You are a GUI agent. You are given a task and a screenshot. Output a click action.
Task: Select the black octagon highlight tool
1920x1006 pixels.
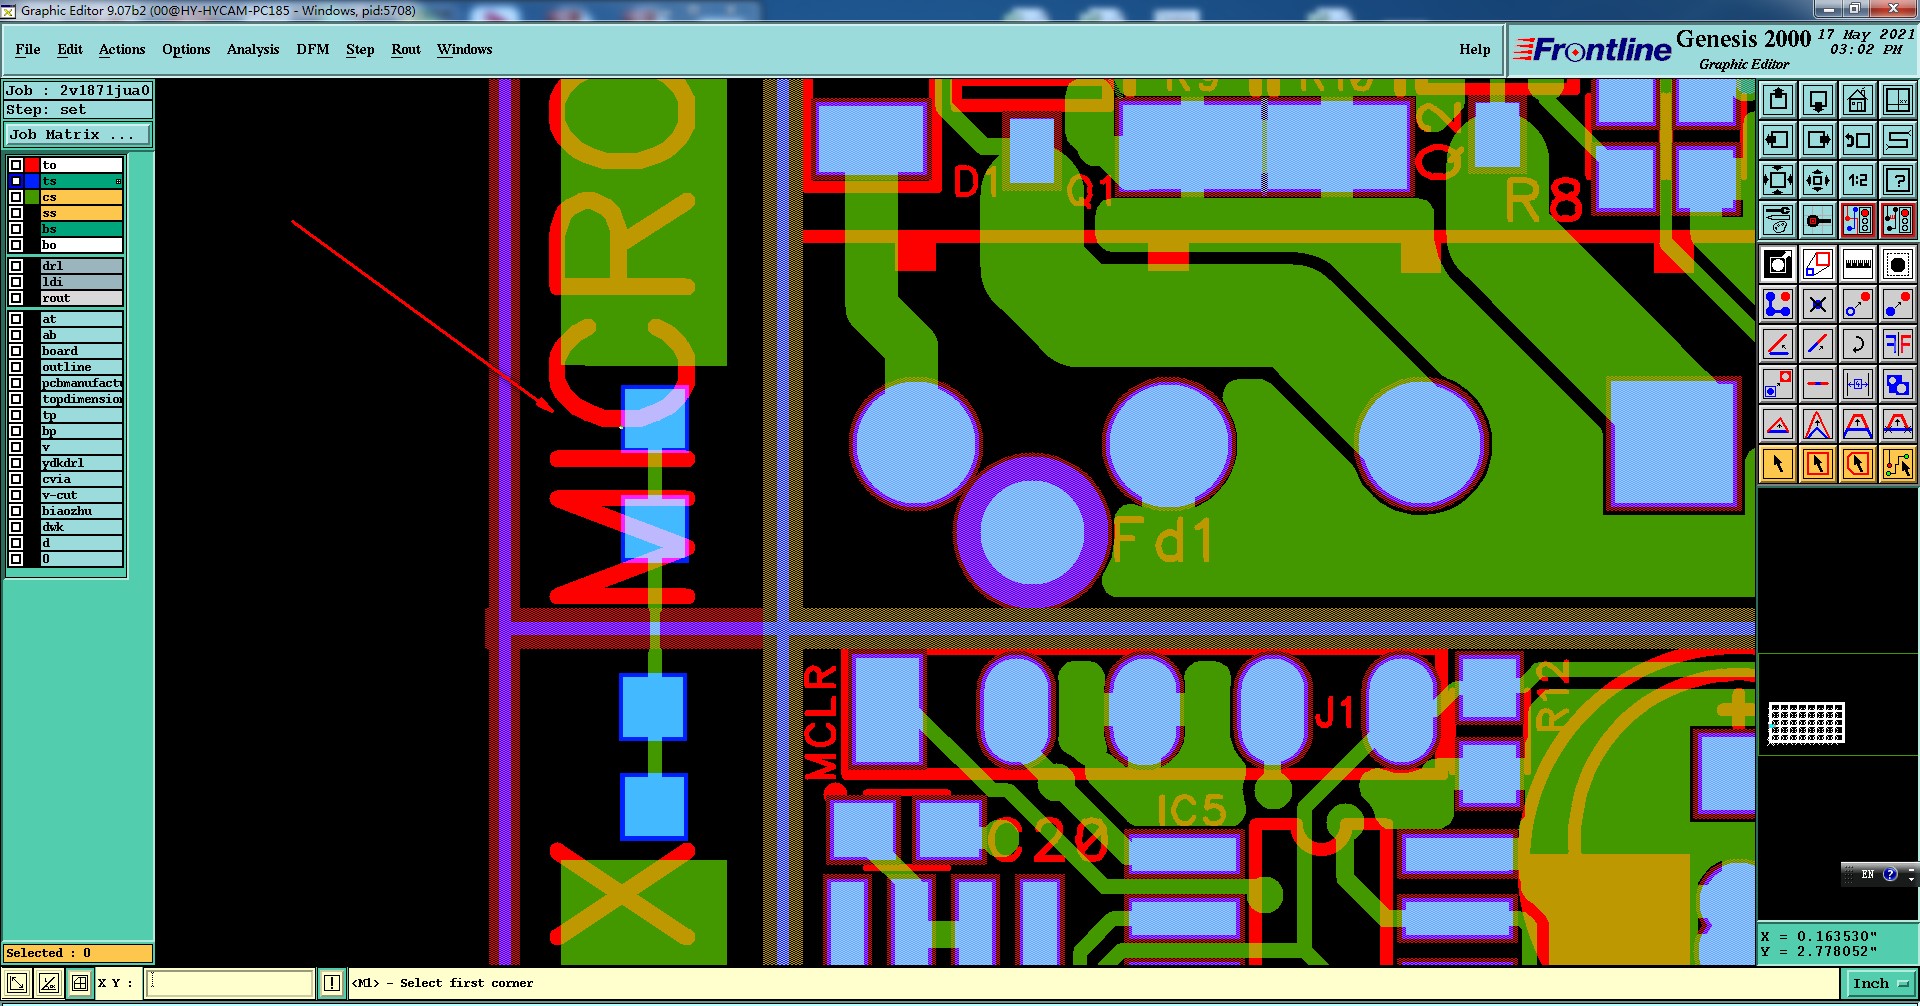(1898, 265)
